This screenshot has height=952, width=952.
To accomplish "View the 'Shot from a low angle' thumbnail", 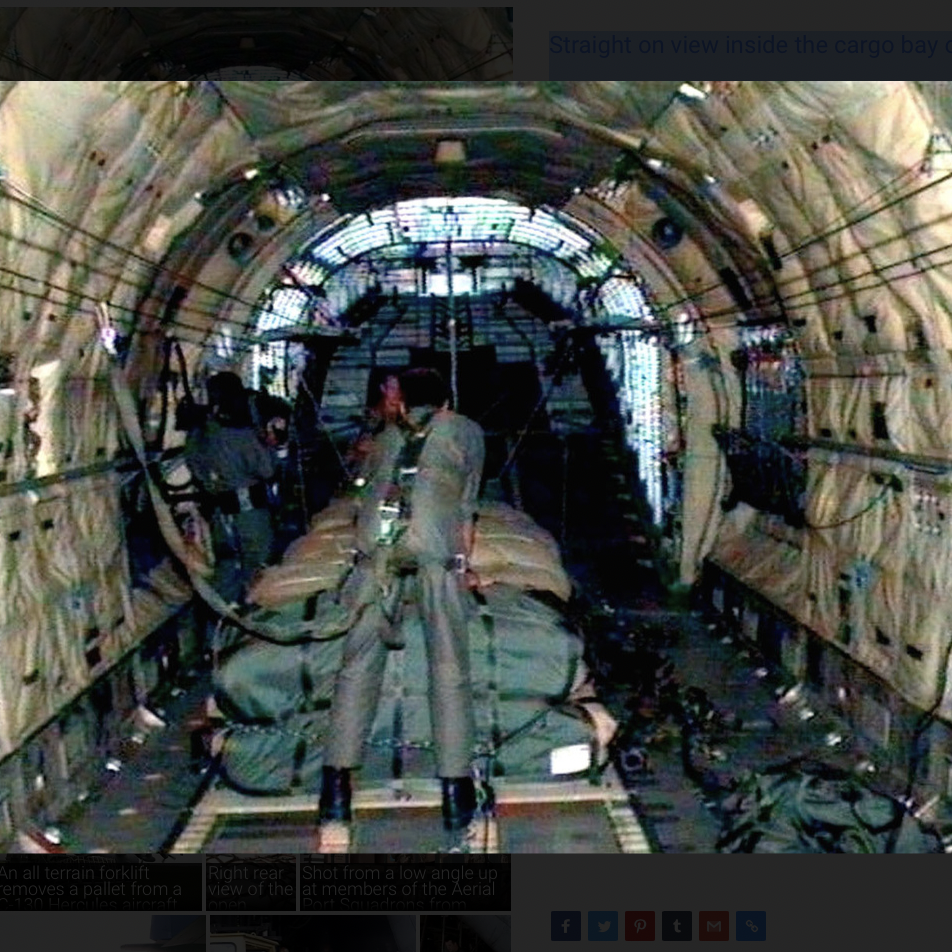I will (x=405, y=883).
